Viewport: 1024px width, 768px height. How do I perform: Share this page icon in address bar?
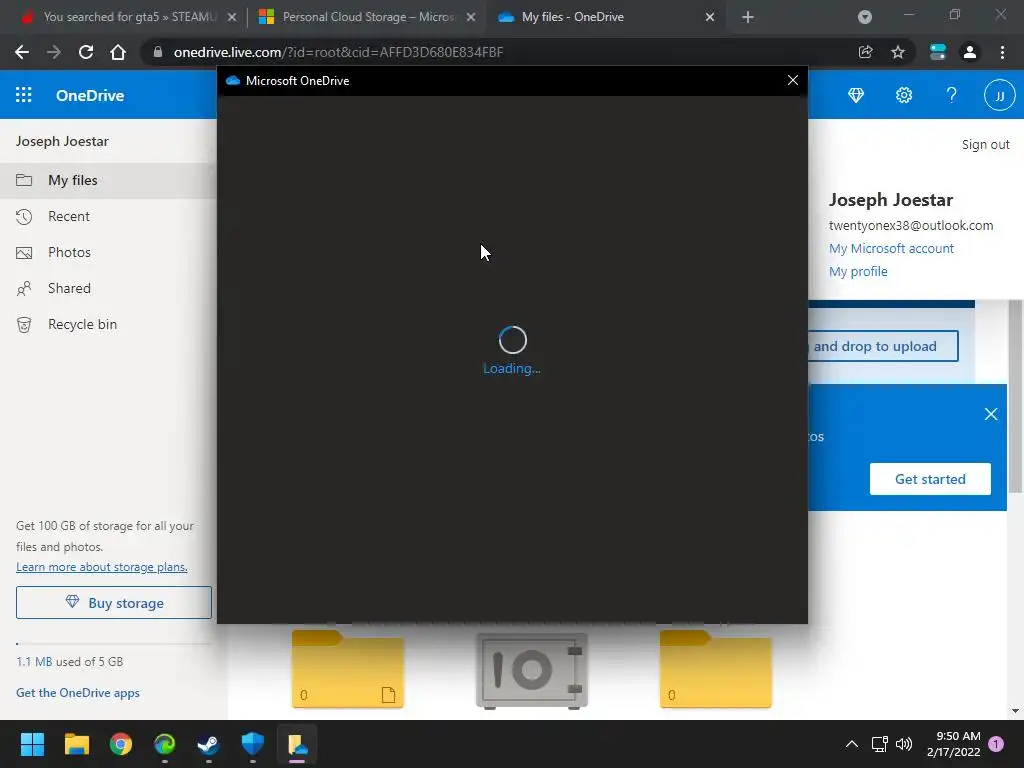tap(865, 52)
